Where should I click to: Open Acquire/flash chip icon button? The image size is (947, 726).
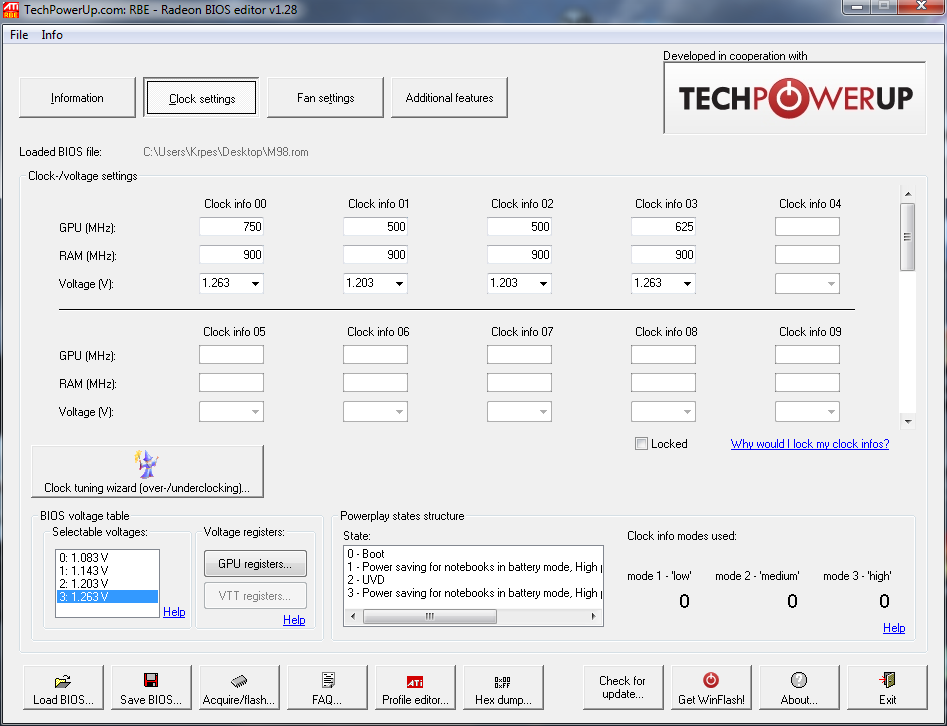coord(239,688)
